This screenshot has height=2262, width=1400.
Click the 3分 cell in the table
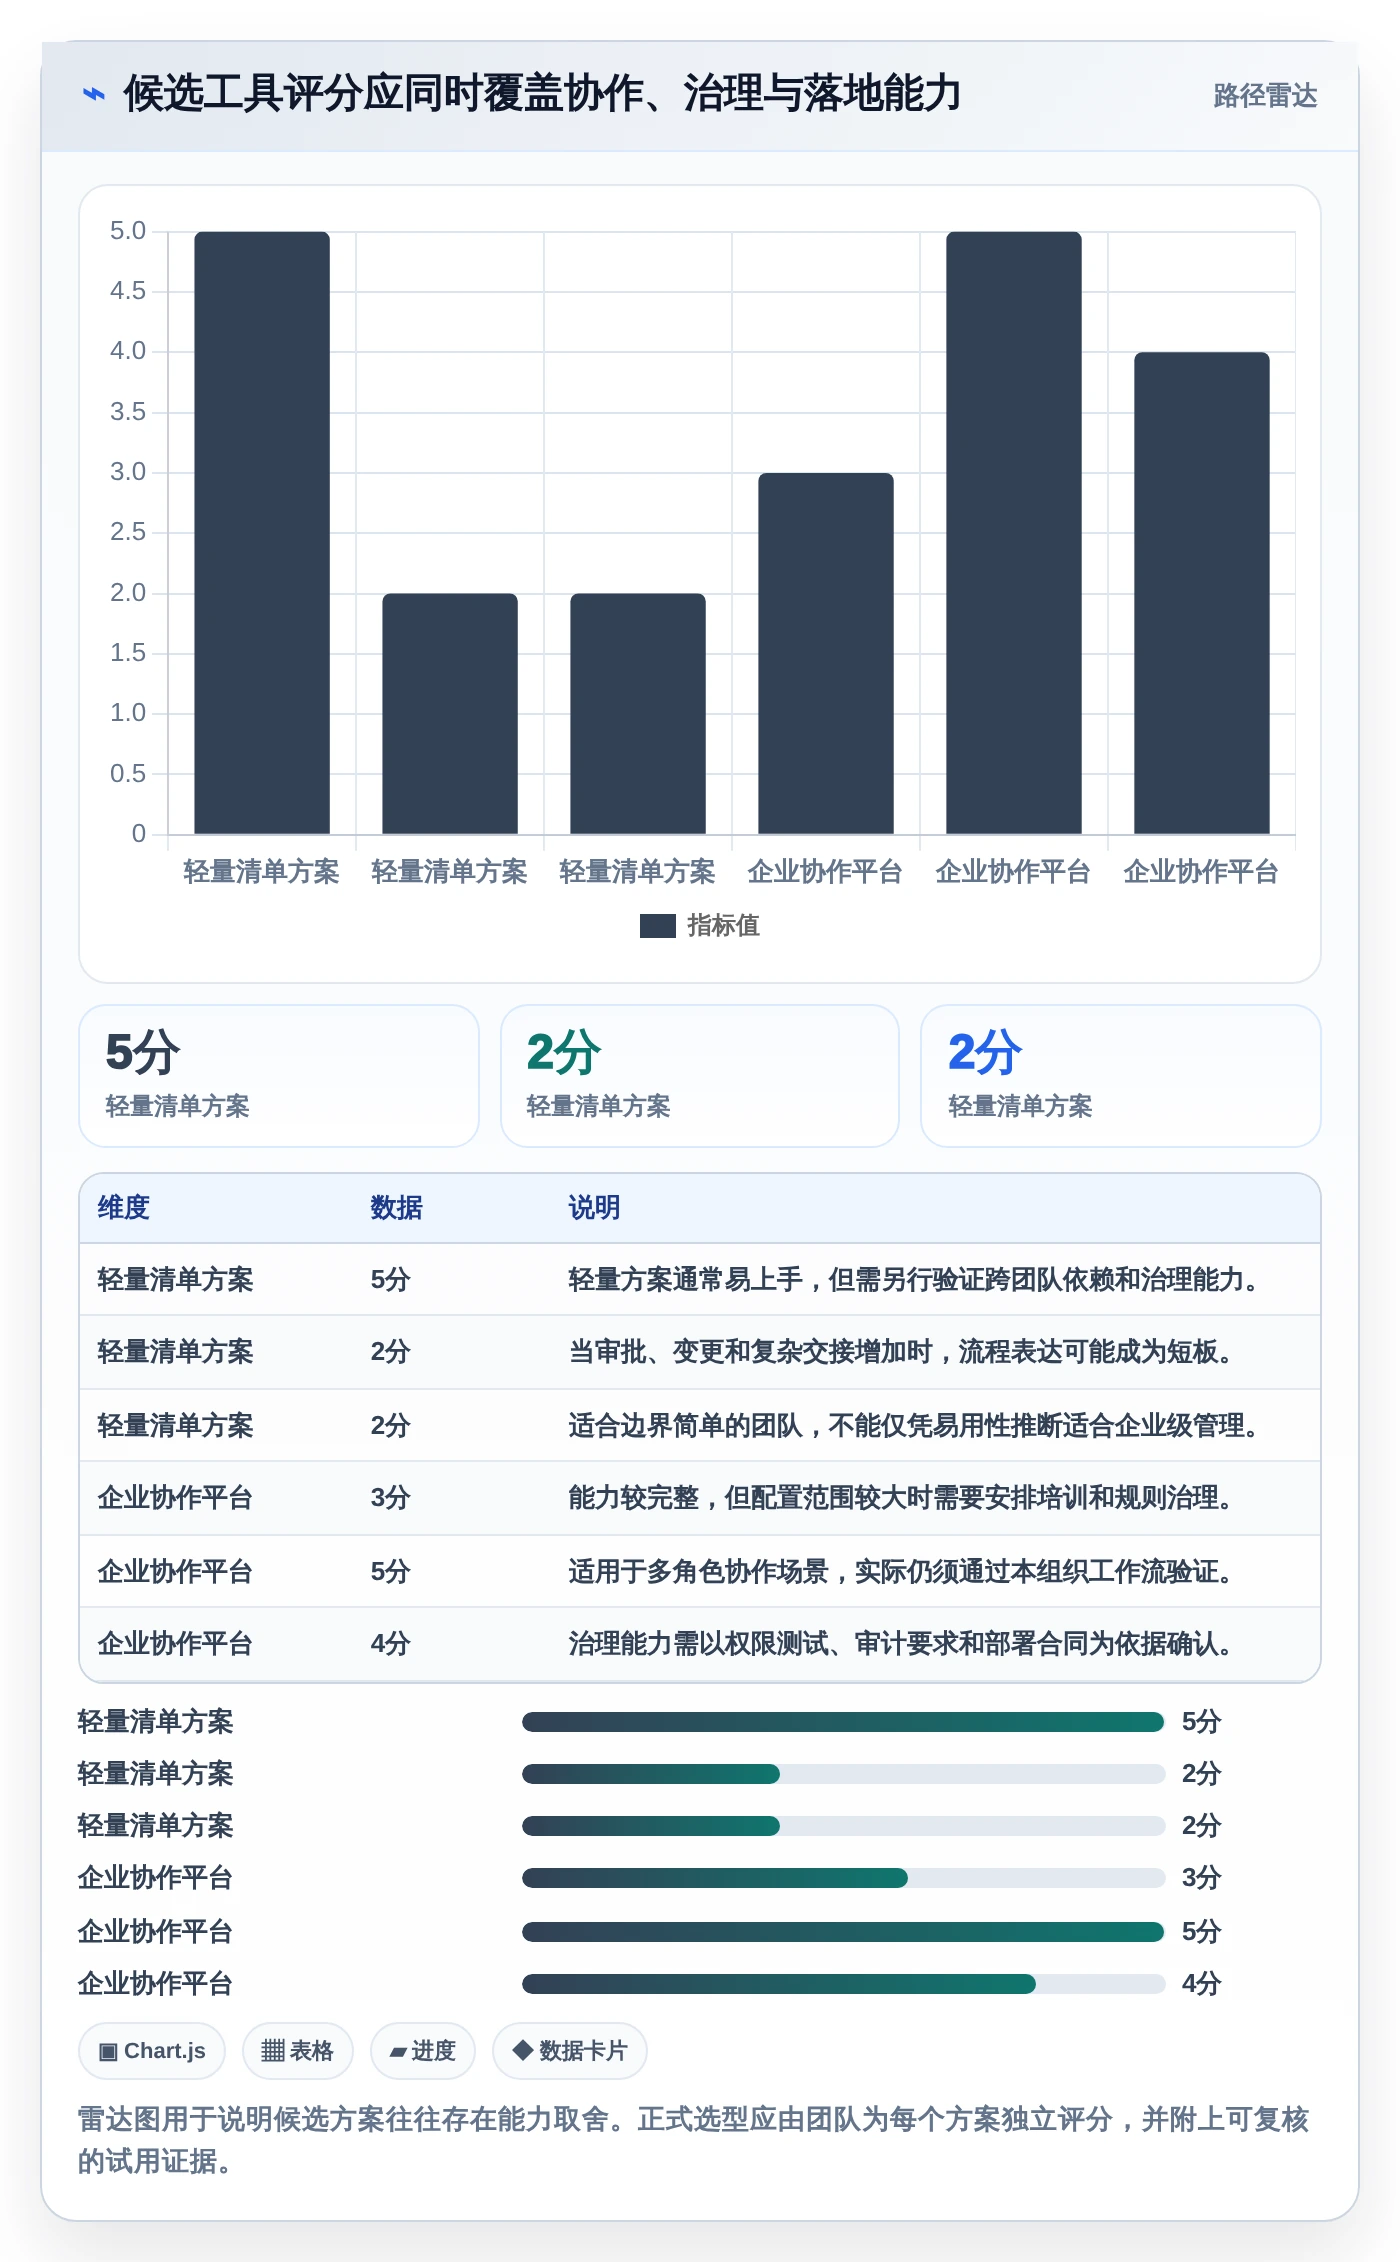(390, 1498)
